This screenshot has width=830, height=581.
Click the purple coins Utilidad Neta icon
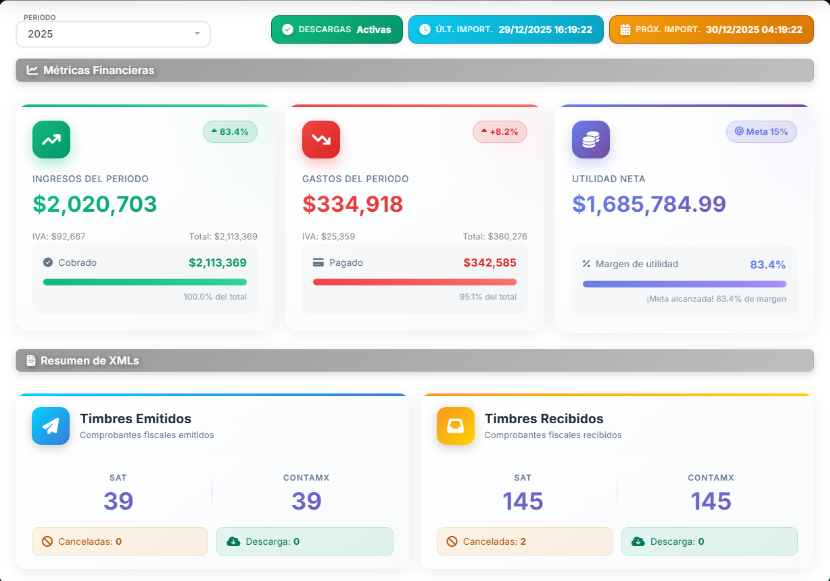(x=591, y=140)
